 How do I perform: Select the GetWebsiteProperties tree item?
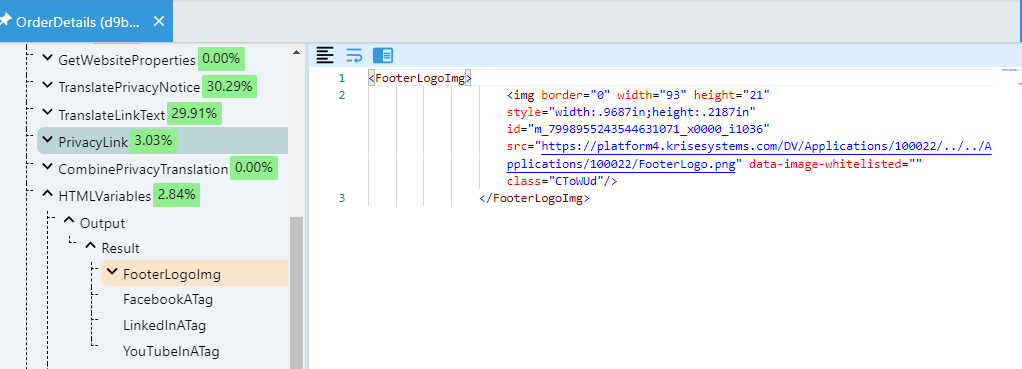tap(126, 60)
